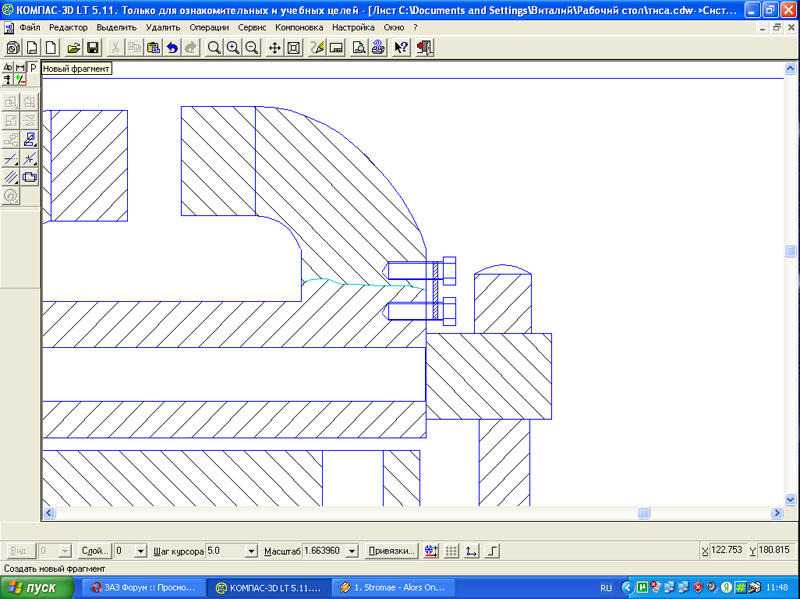Open the Компоновка menu

click(x=301, y=28)
